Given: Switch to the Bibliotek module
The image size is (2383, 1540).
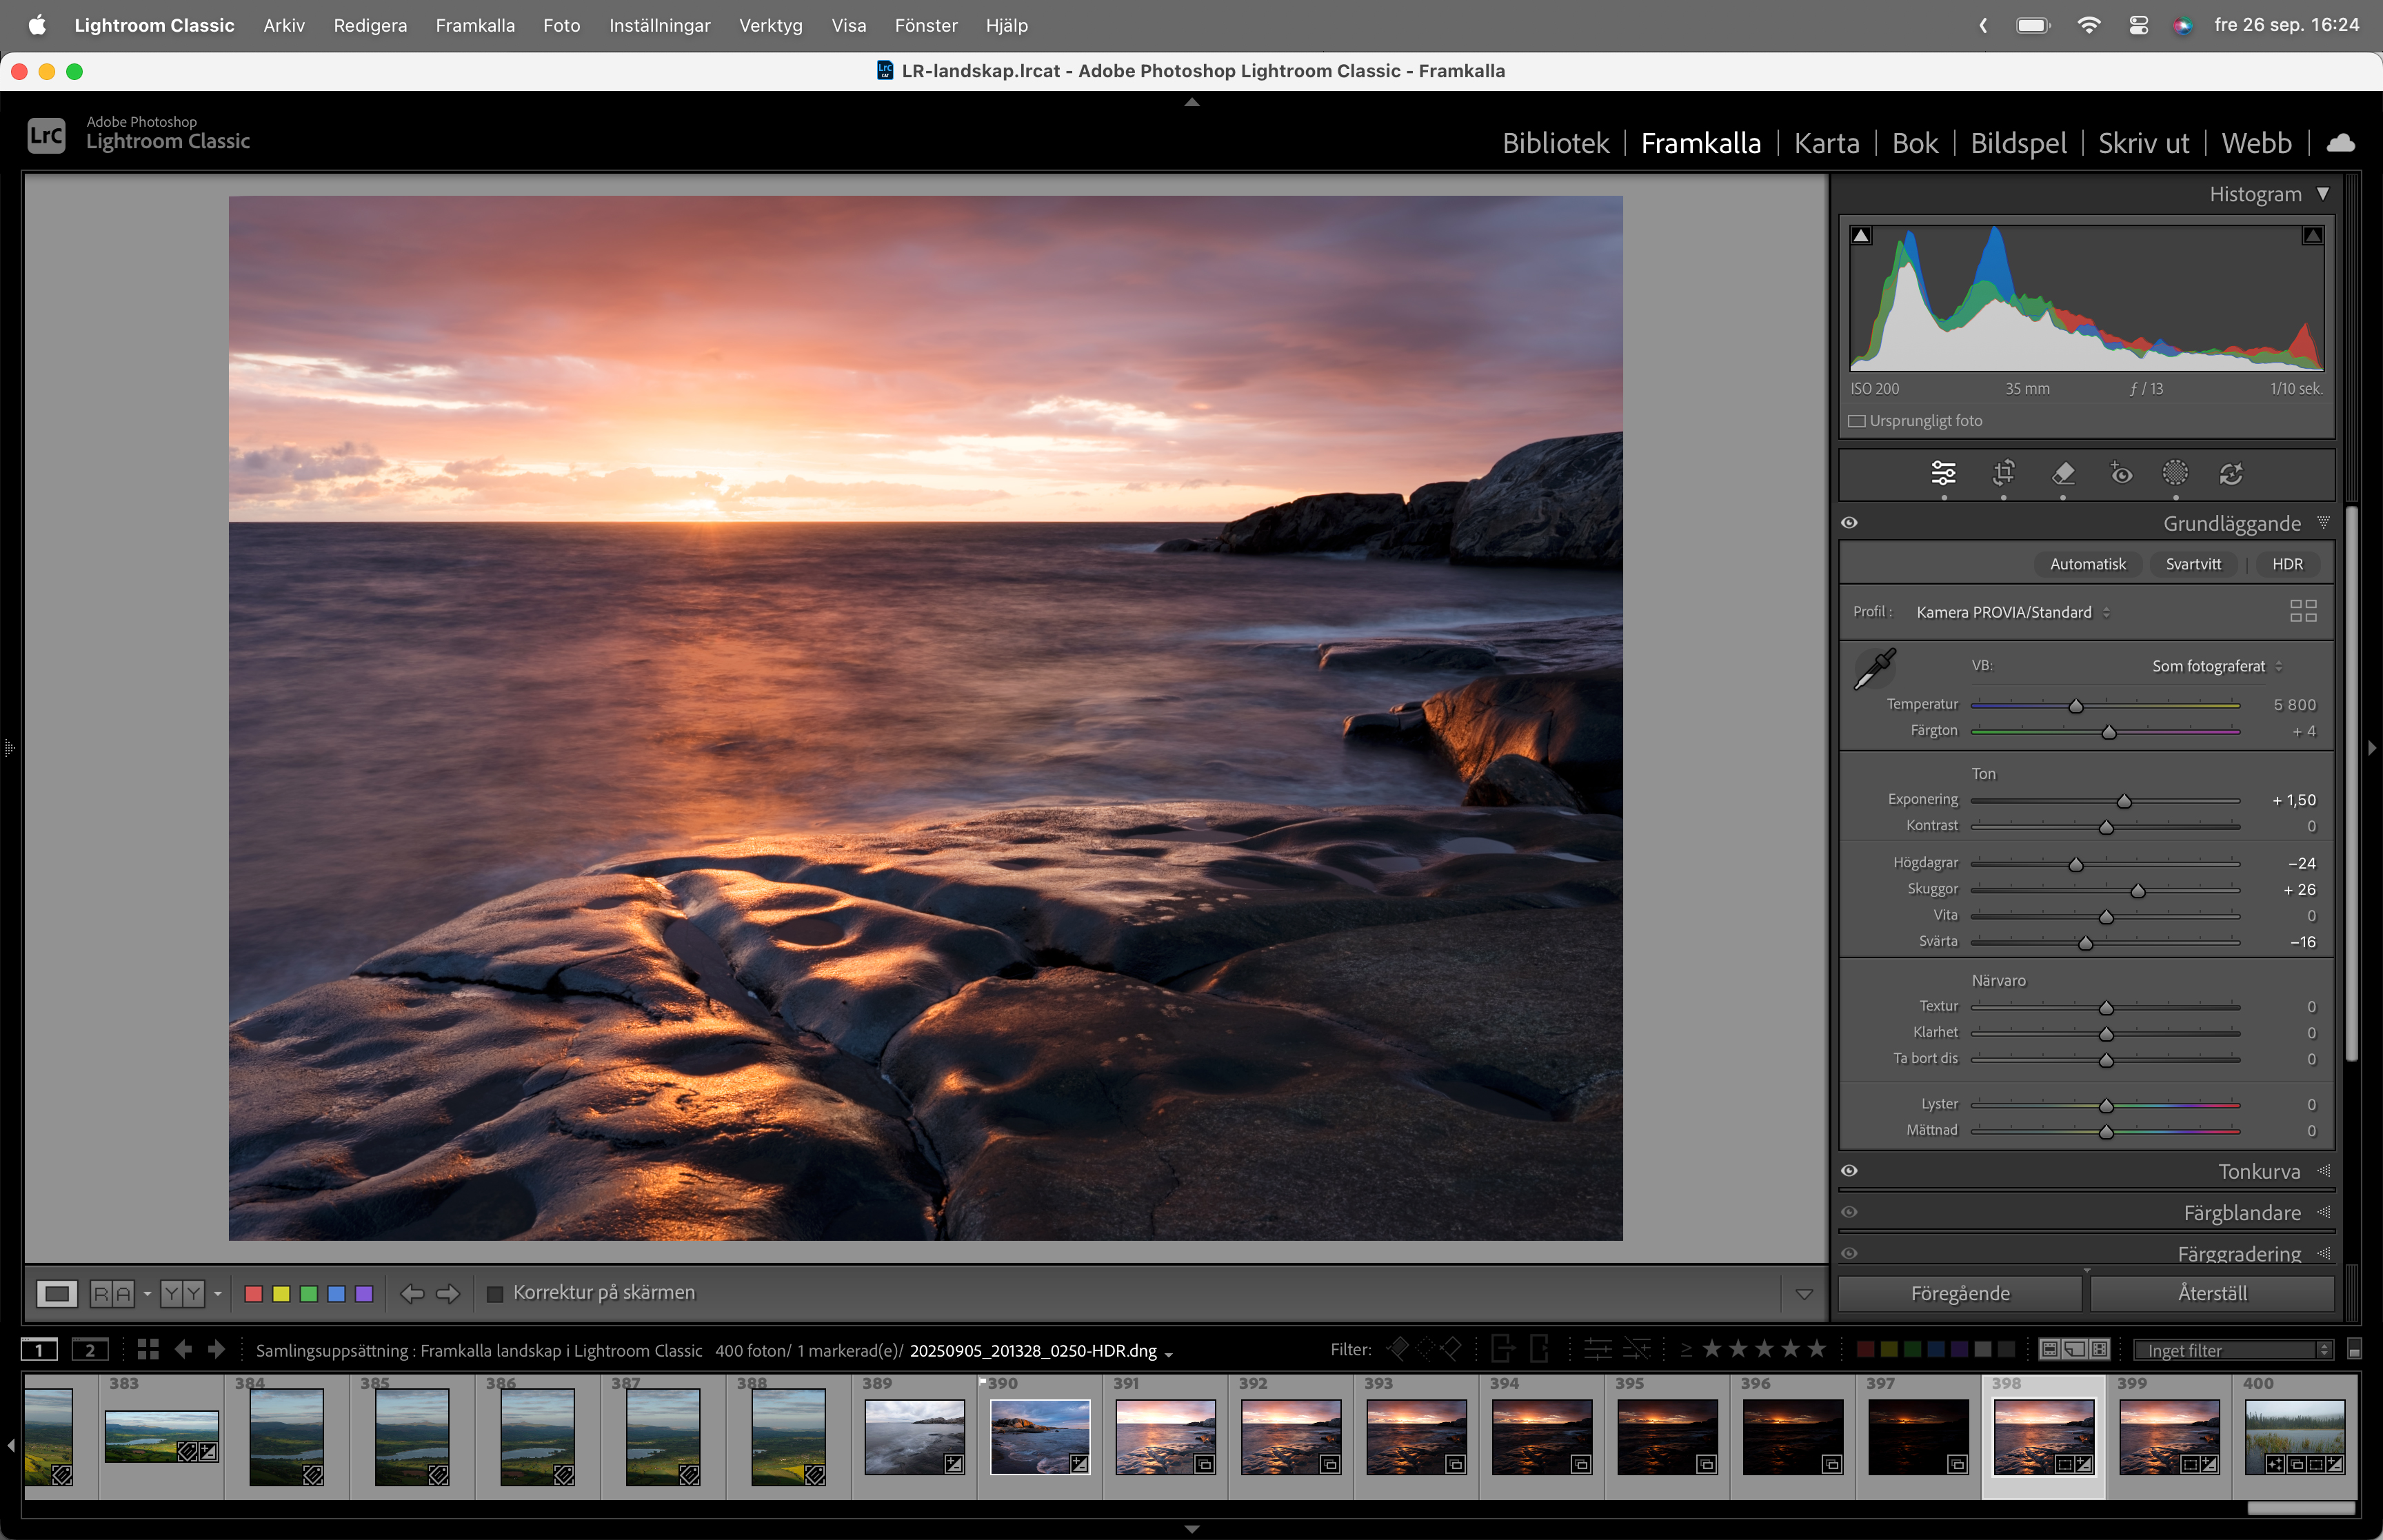Looking at the screenshot, I should tap(1555, 144).
